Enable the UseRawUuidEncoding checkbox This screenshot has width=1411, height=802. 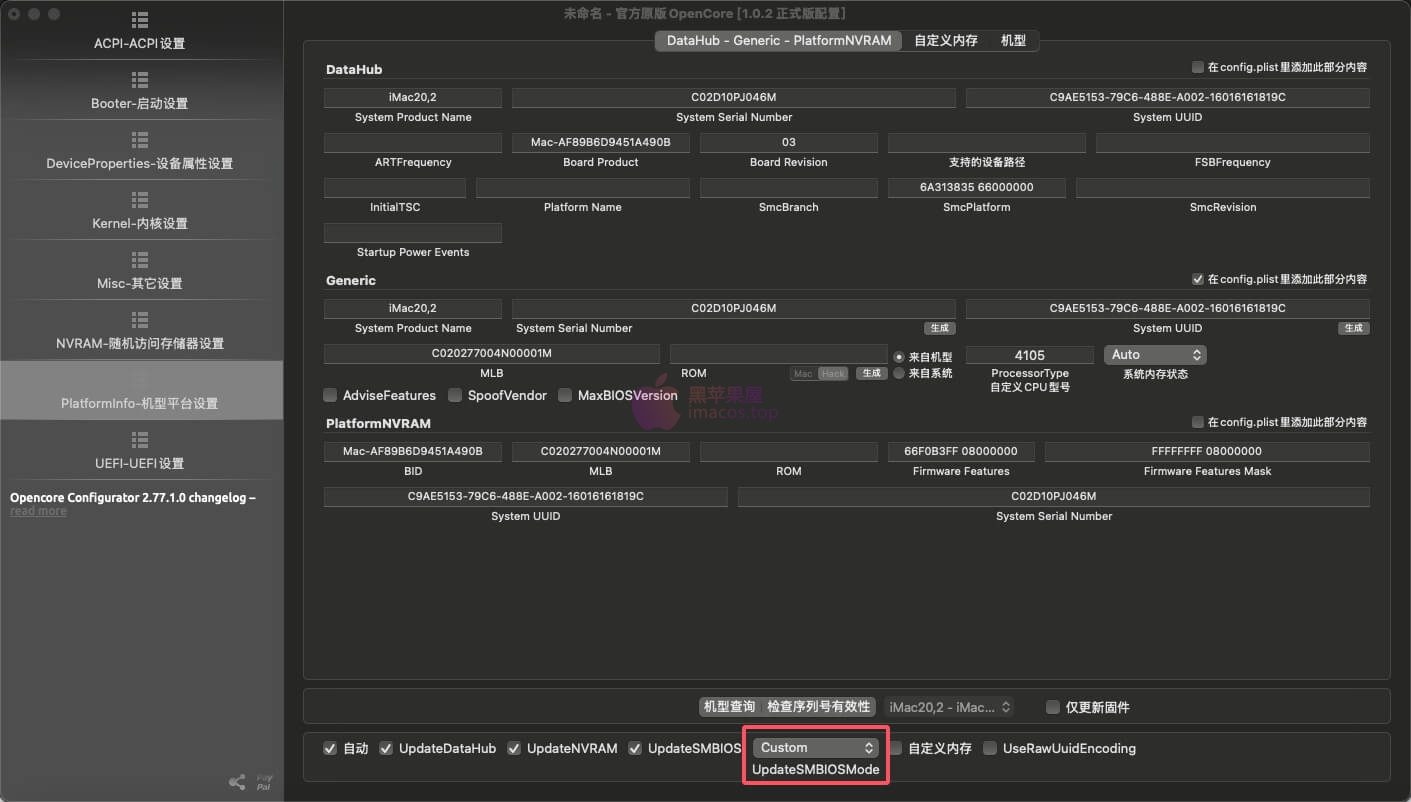(x=990, y=748)
